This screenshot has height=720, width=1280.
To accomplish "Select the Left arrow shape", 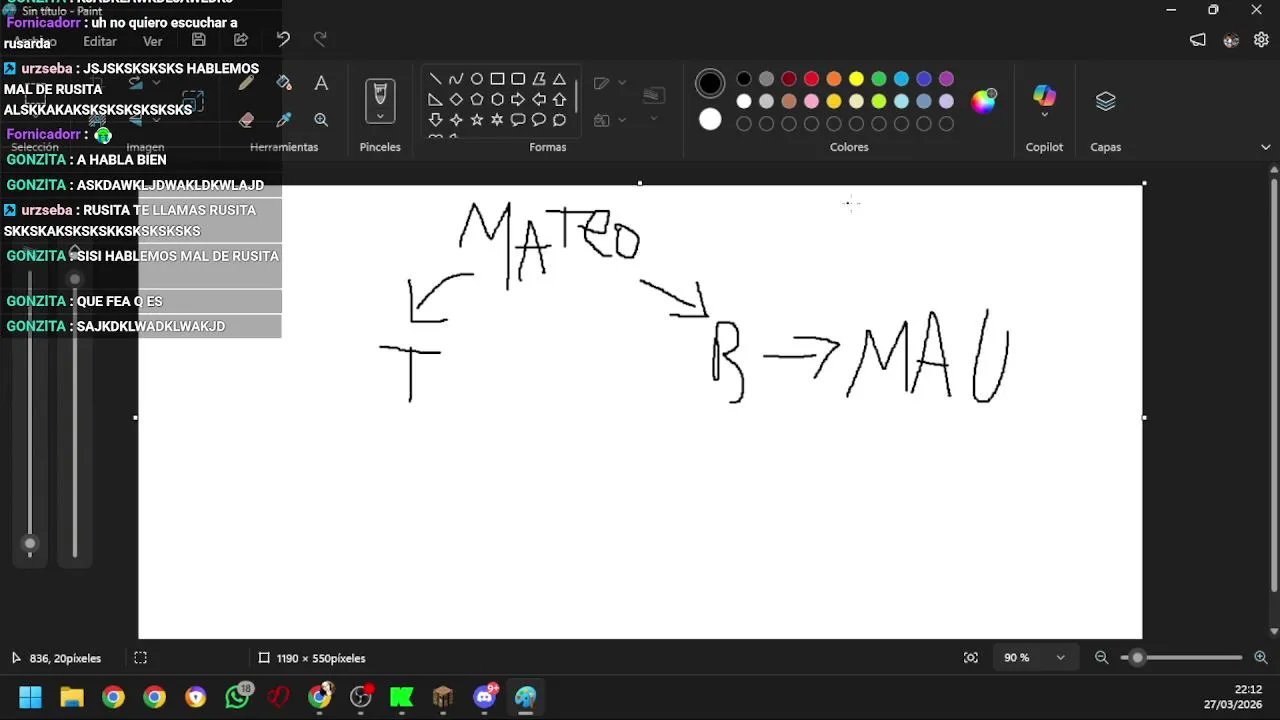I will 539,100.
